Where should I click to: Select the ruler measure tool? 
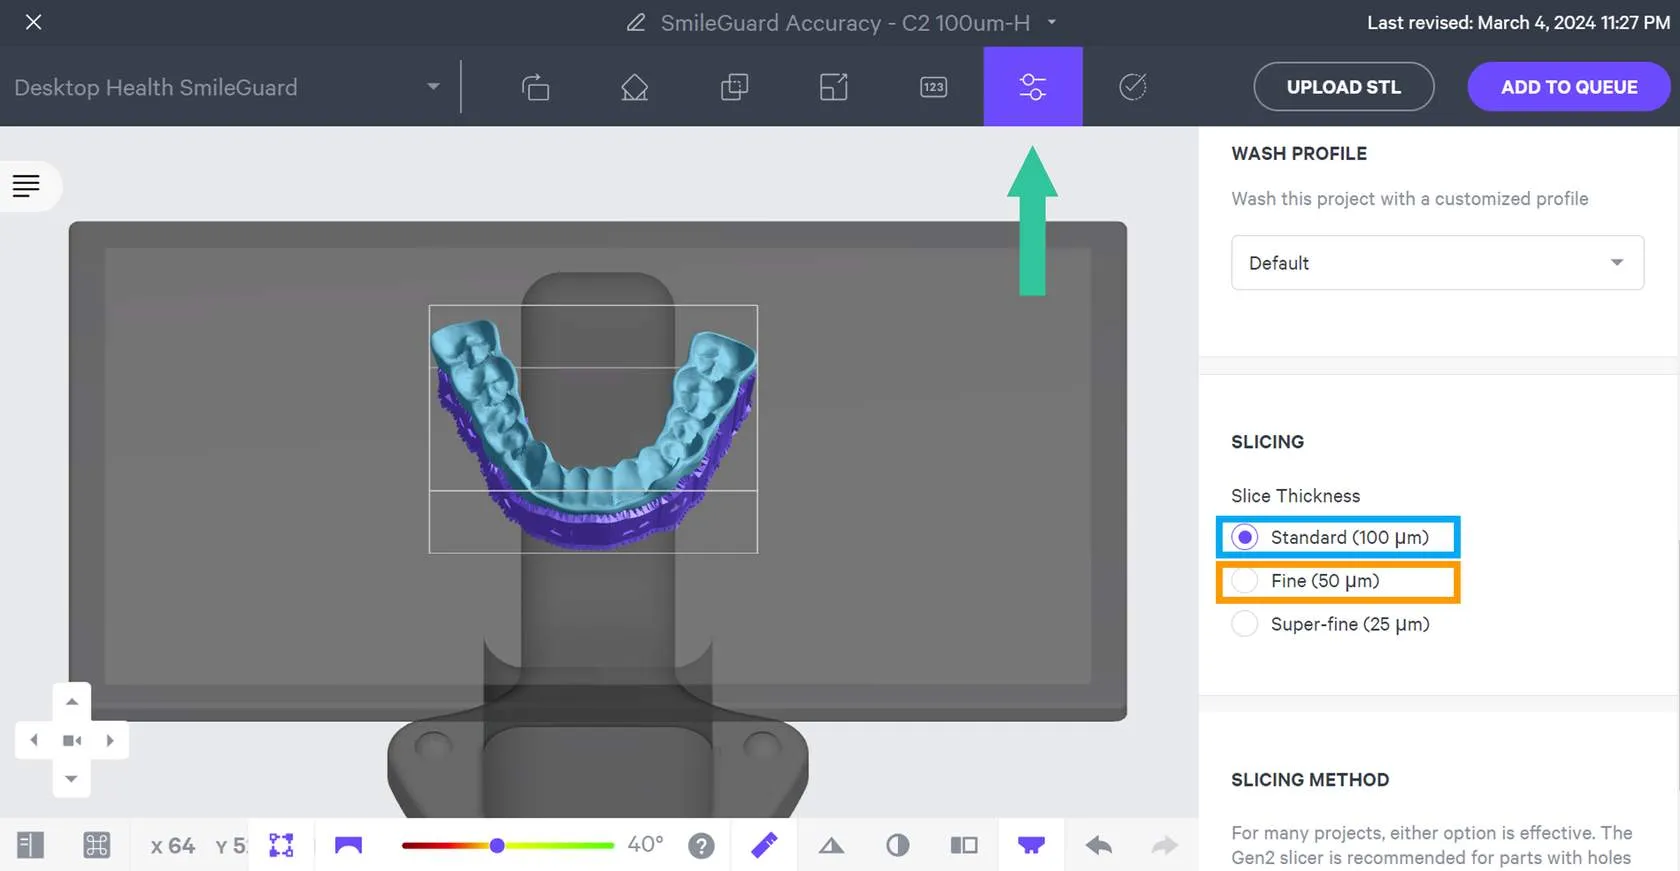pyautogui.click(x=764, y=845)
